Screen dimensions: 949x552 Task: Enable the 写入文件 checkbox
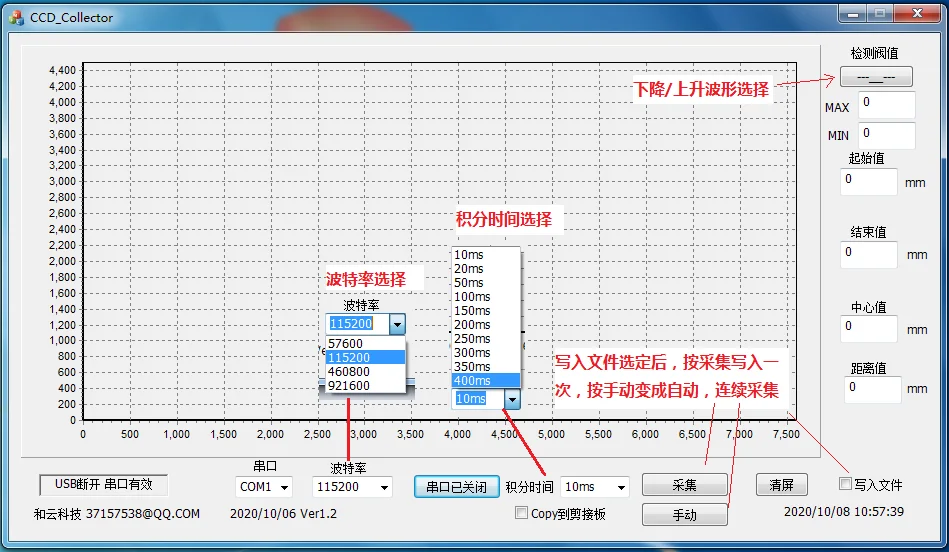click(846, 484)
